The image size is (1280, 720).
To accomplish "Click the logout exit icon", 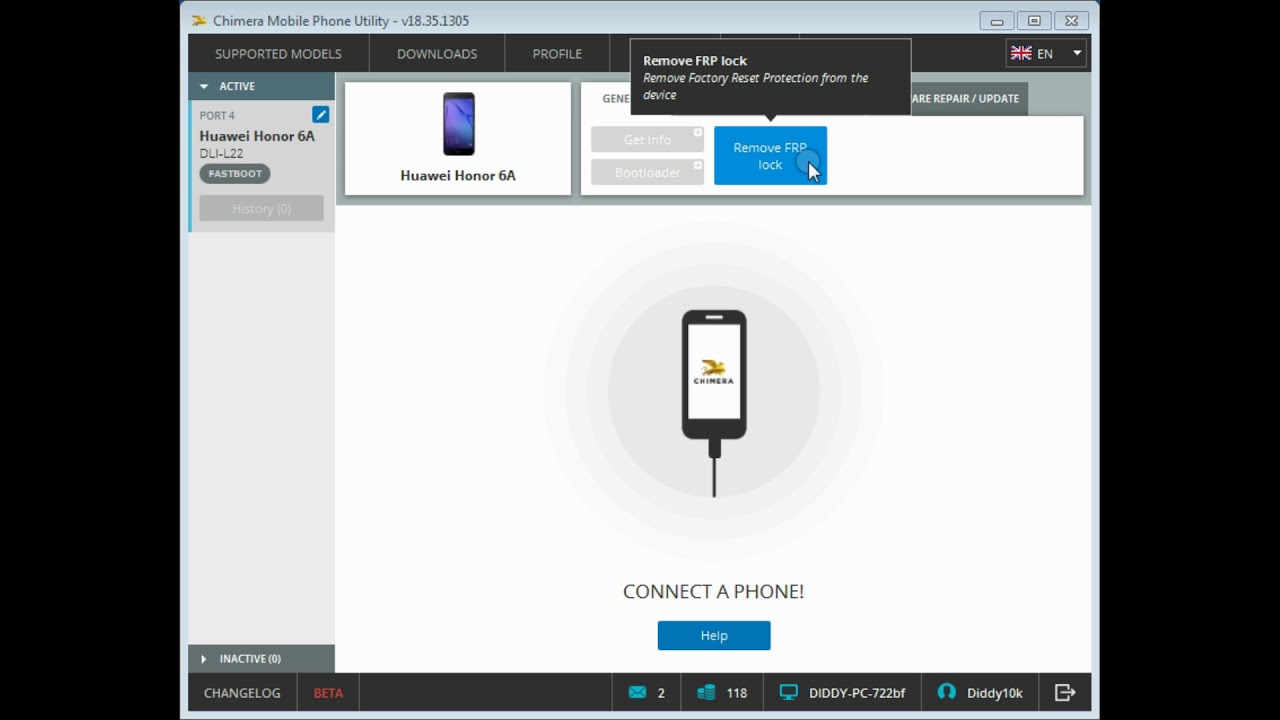I will 1065,692.
